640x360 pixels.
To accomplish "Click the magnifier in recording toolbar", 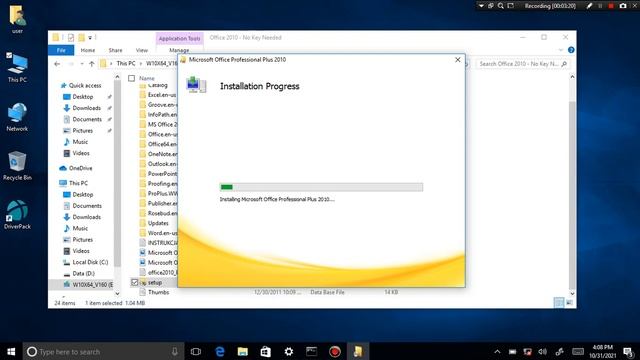I will (501, 6).
